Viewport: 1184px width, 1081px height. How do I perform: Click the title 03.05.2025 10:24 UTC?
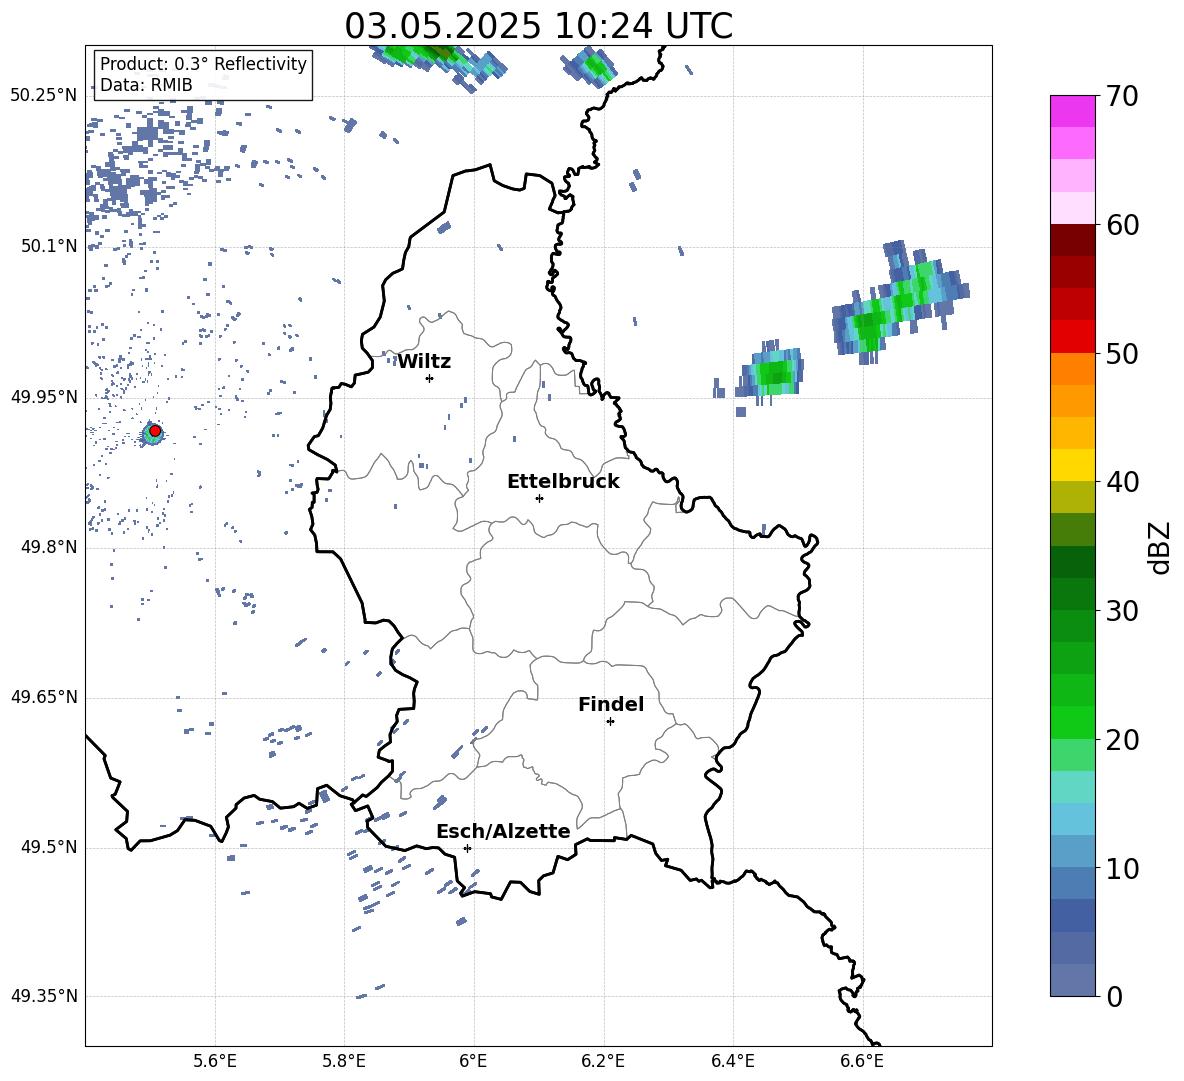click(x=538, y=26)
